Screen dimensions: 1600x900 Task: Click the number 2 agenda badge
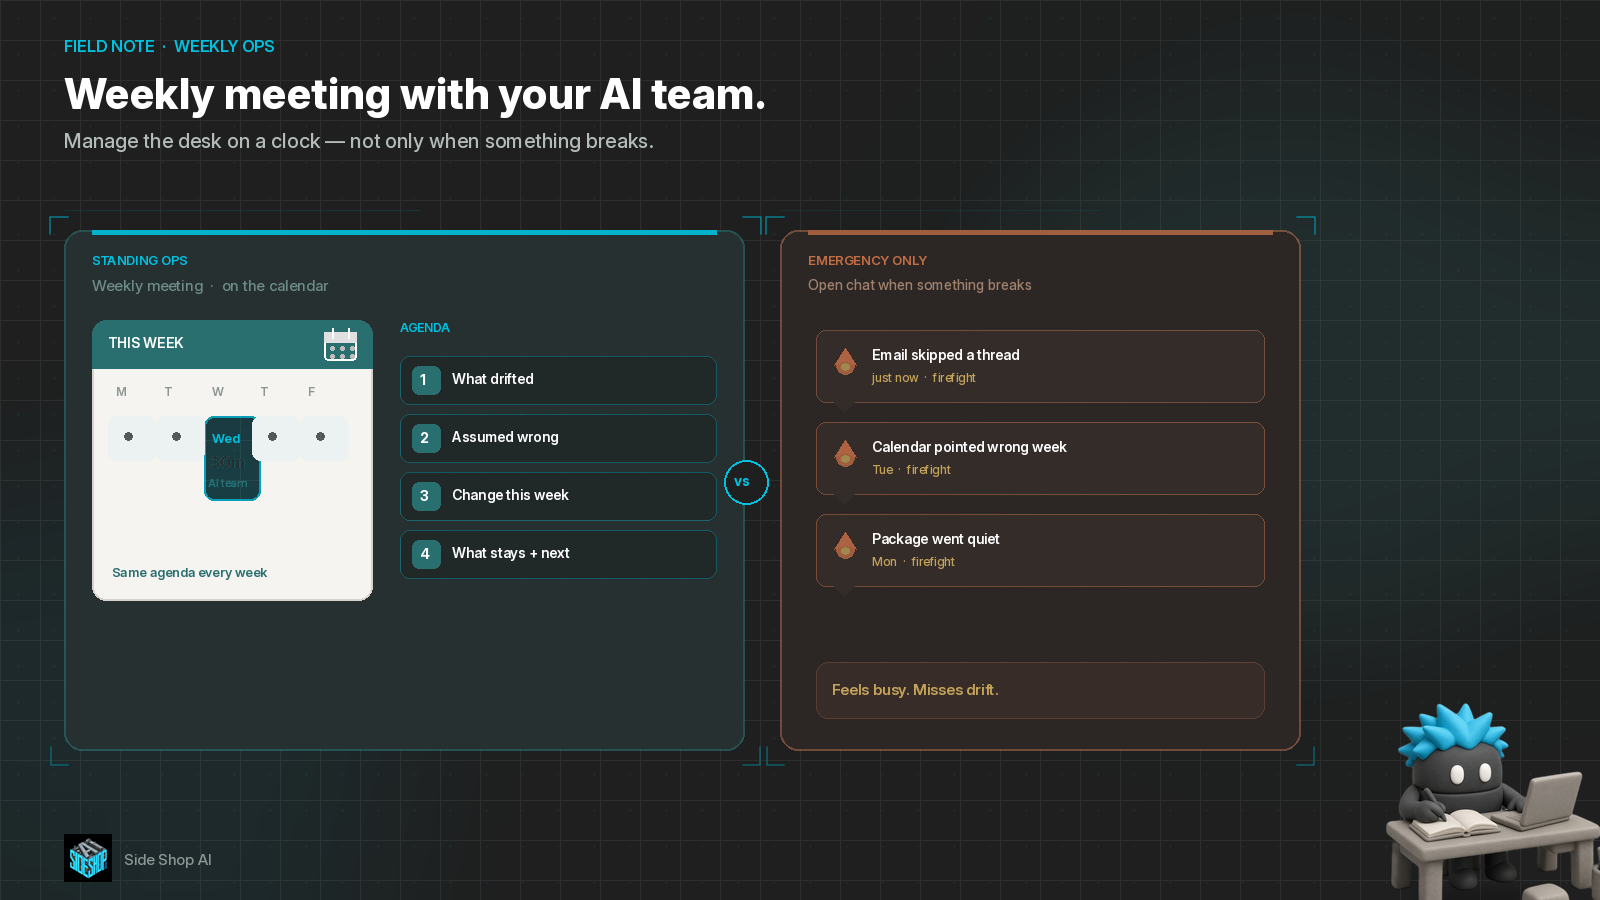point(426,438)
